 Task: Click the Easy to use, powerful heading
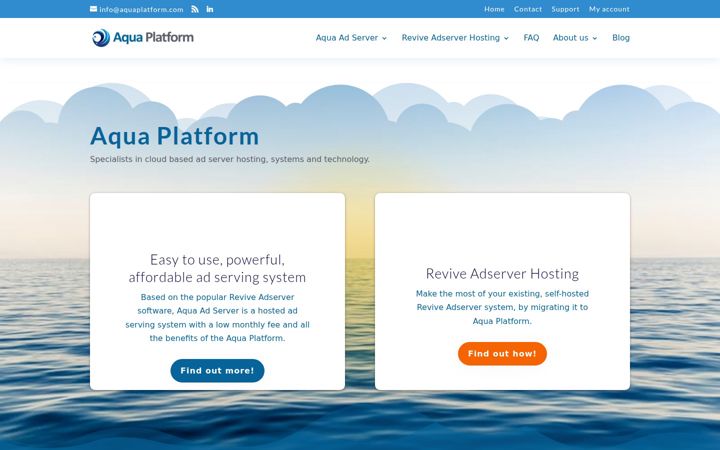[217, 268]
